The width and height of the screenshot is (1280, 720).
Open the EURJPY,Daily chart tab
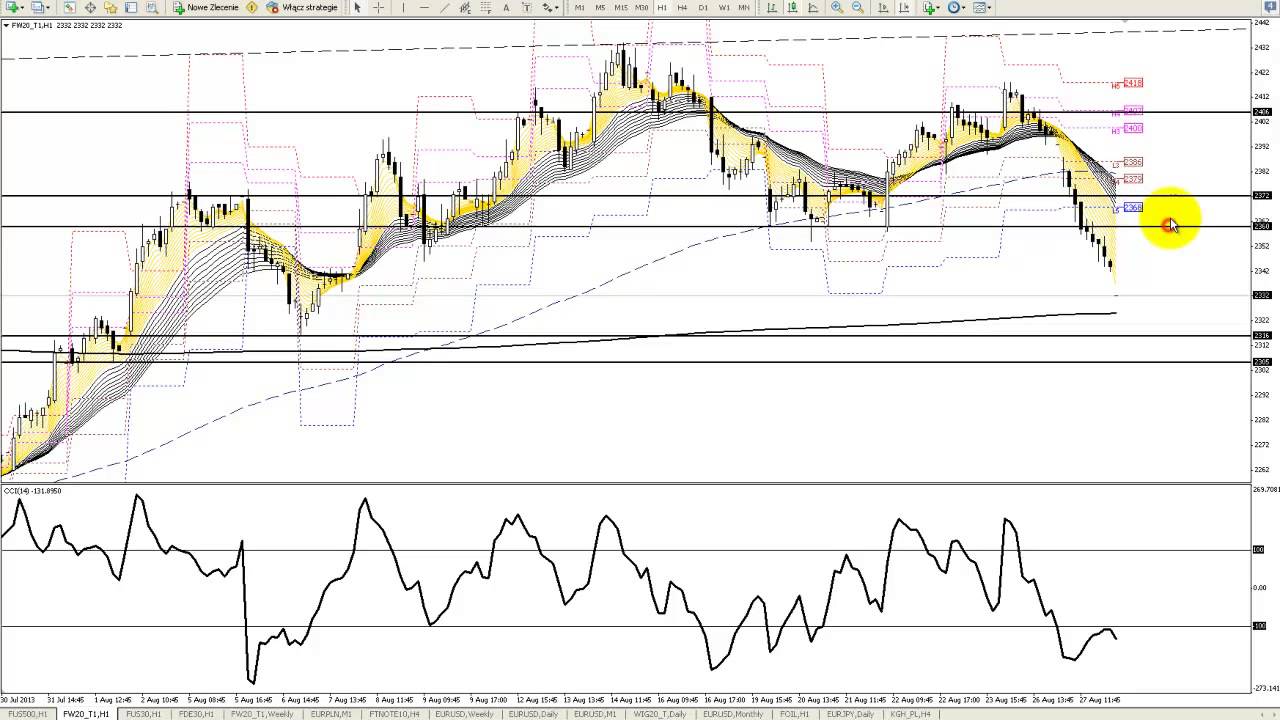[850, 714]
